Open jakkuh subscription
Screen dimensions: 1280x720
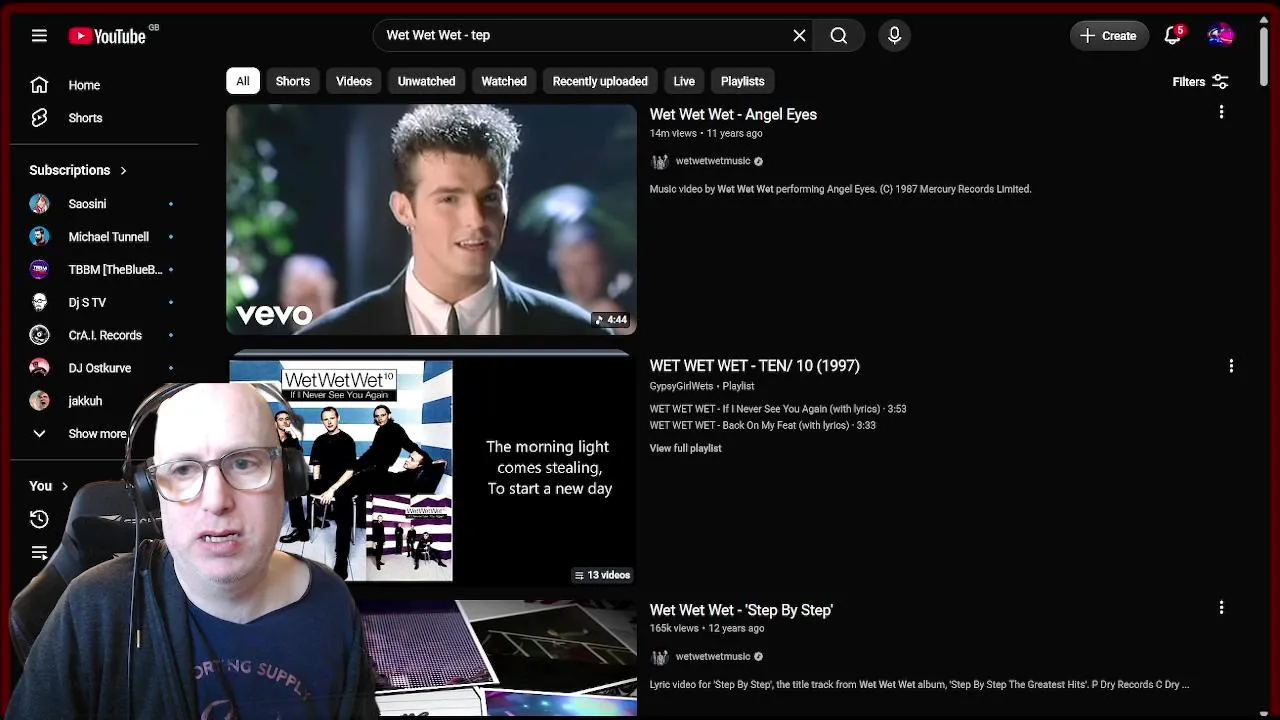click(x=85, y=401)
